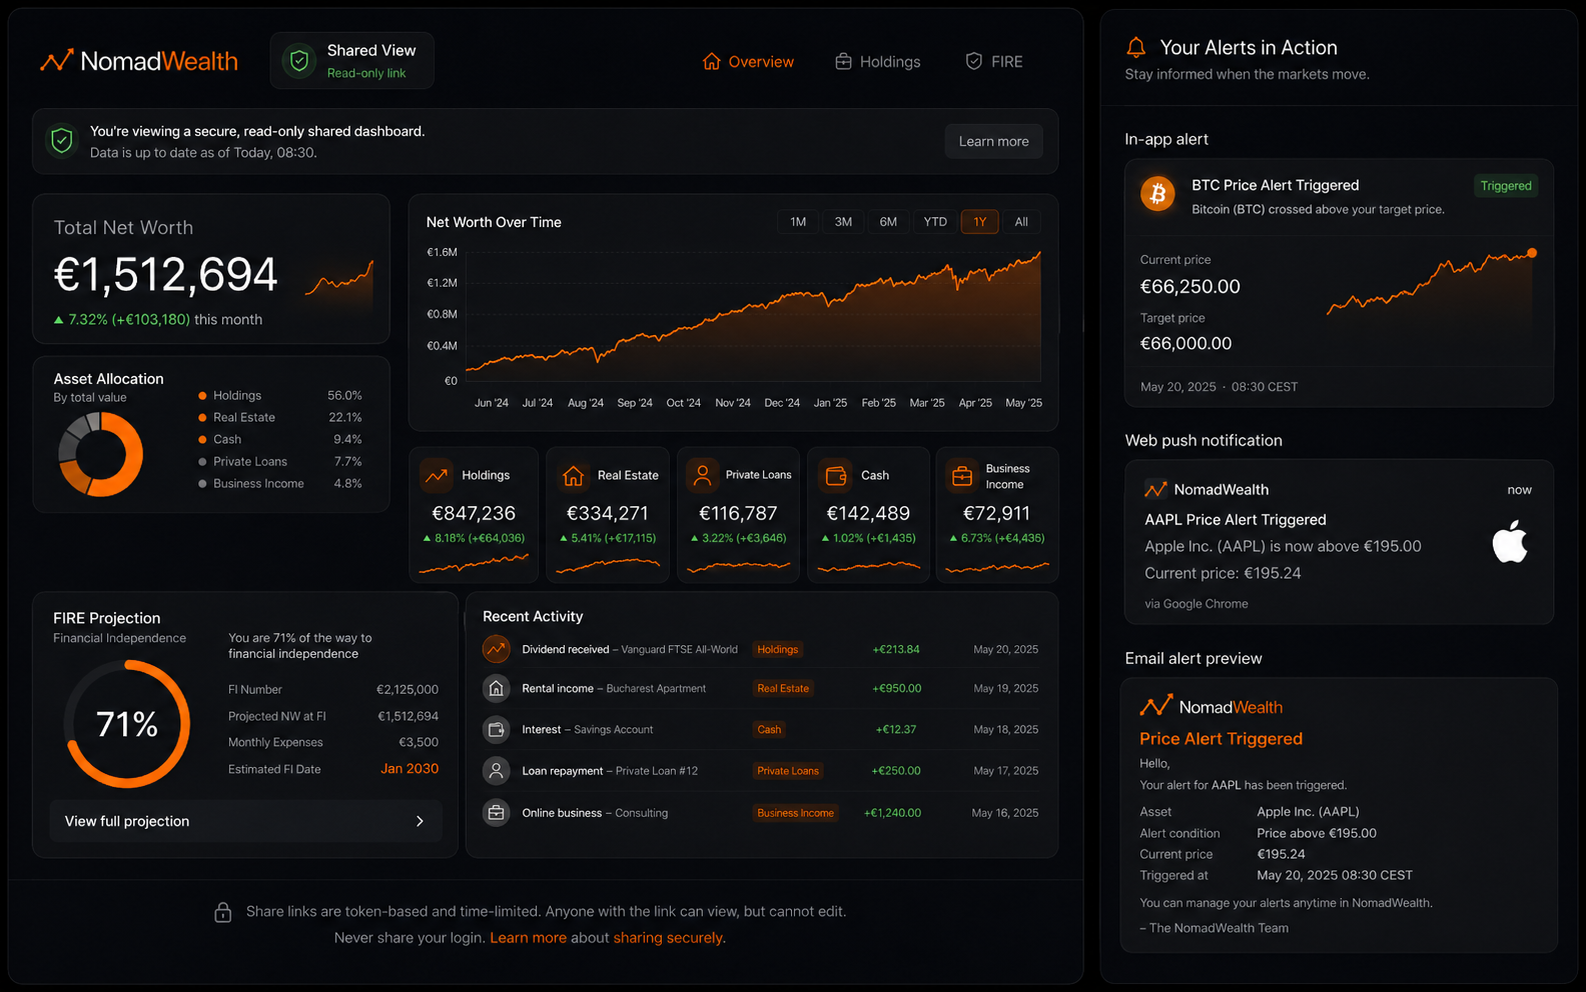
Task: Click the NomadWealth icon in the web push notification
Action: pyautogui.click(x=1155, y=489)
